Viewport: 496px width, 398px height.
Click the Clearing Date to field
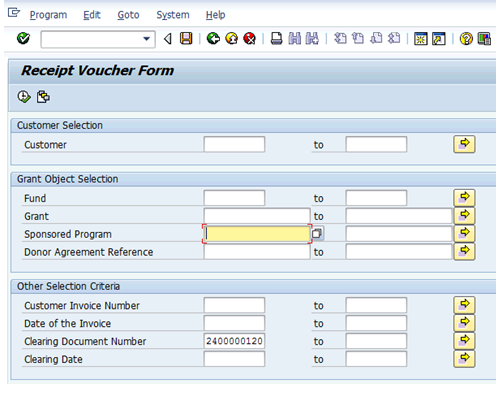376,359
